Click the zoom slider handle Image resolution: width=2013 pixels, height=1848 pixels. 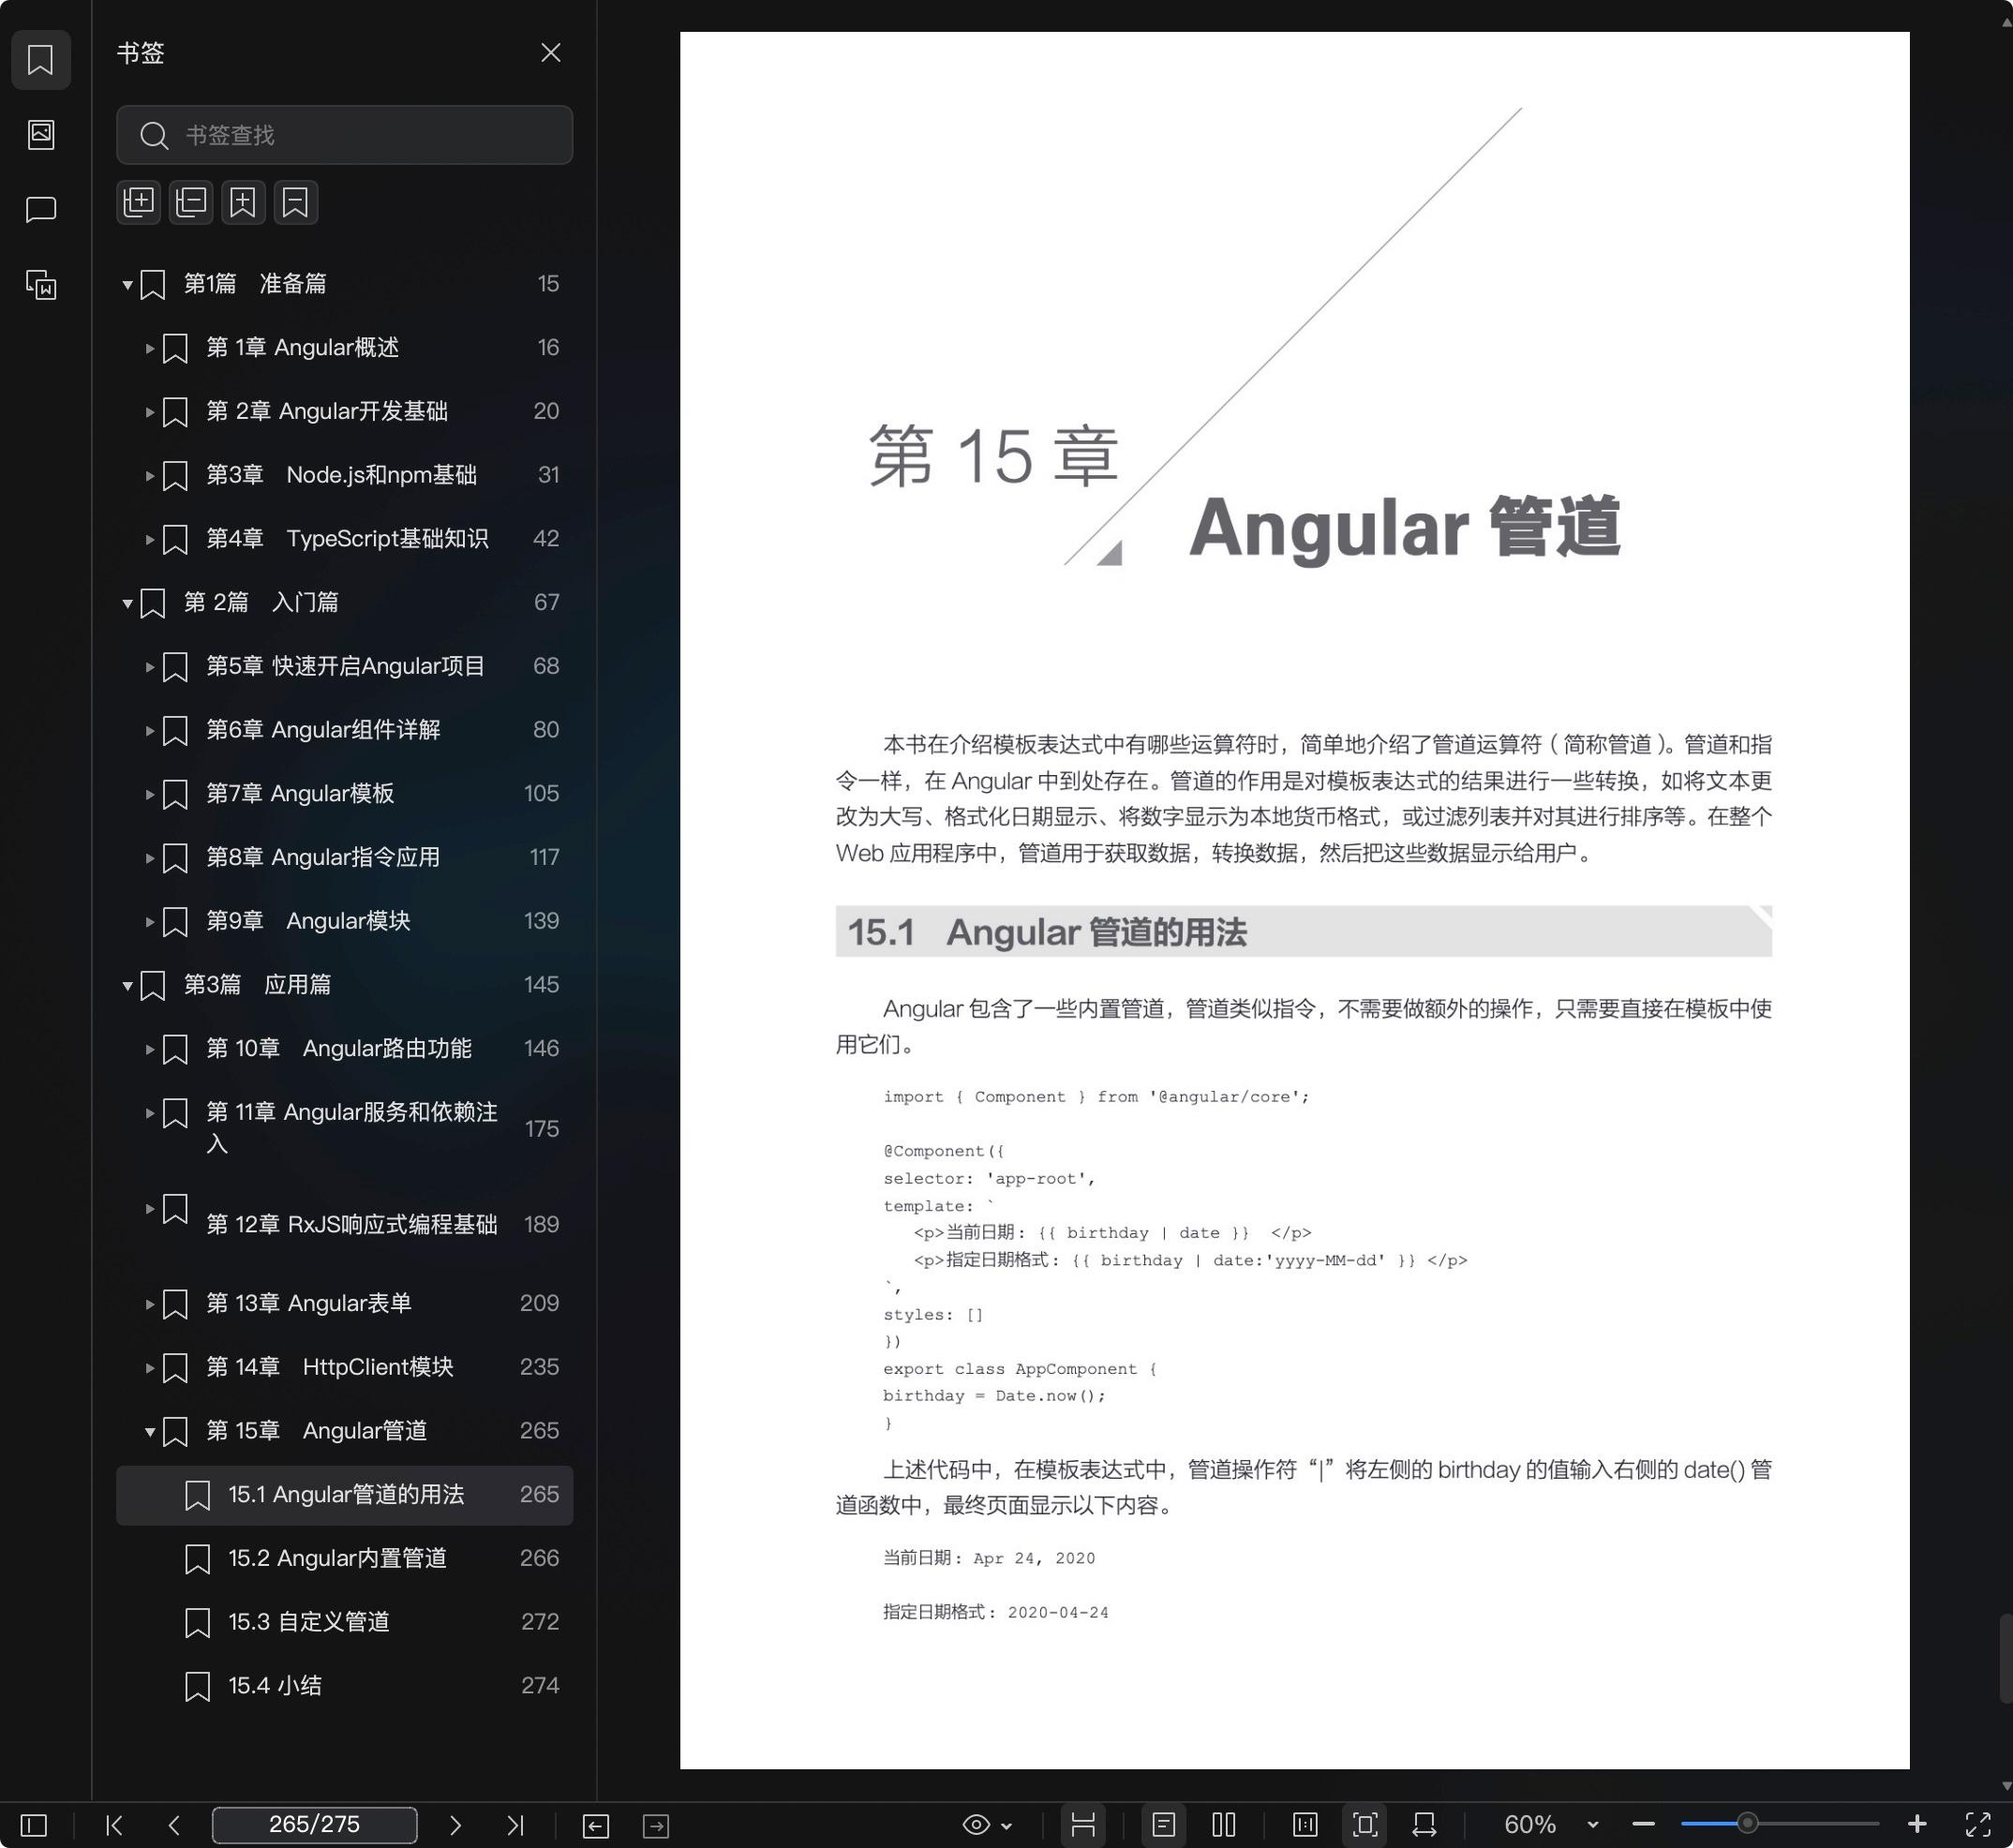1747,1824
